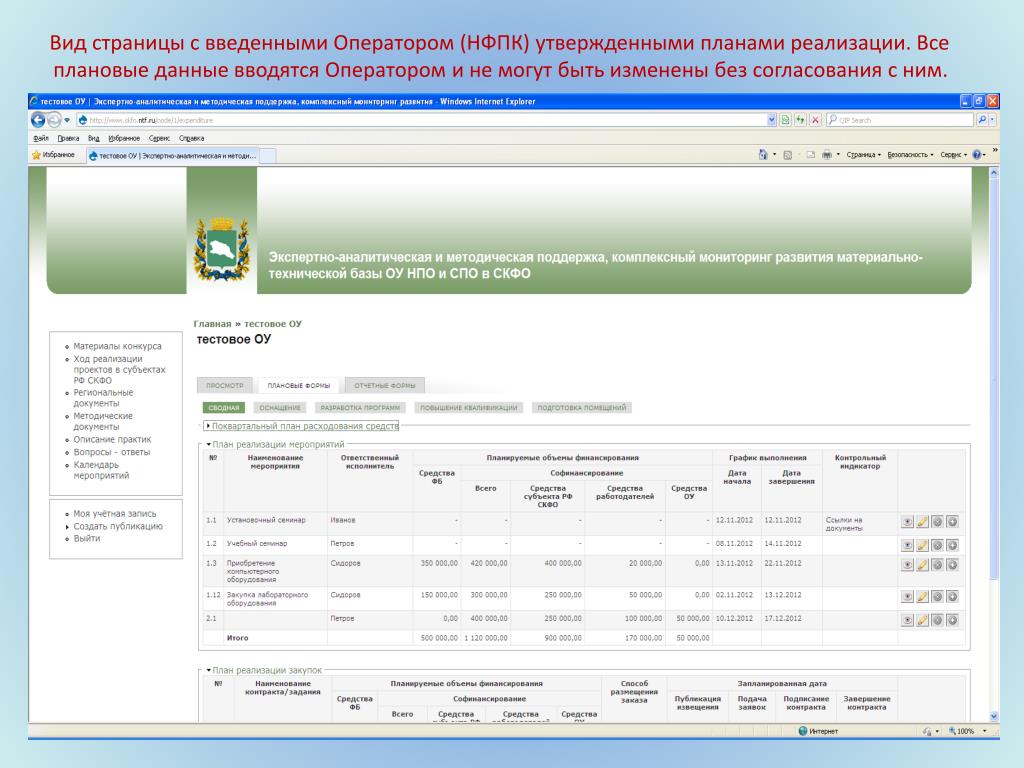Click the eye view icon in row 1.2
The image size is (1024, 768).
[x=907, y=545]
